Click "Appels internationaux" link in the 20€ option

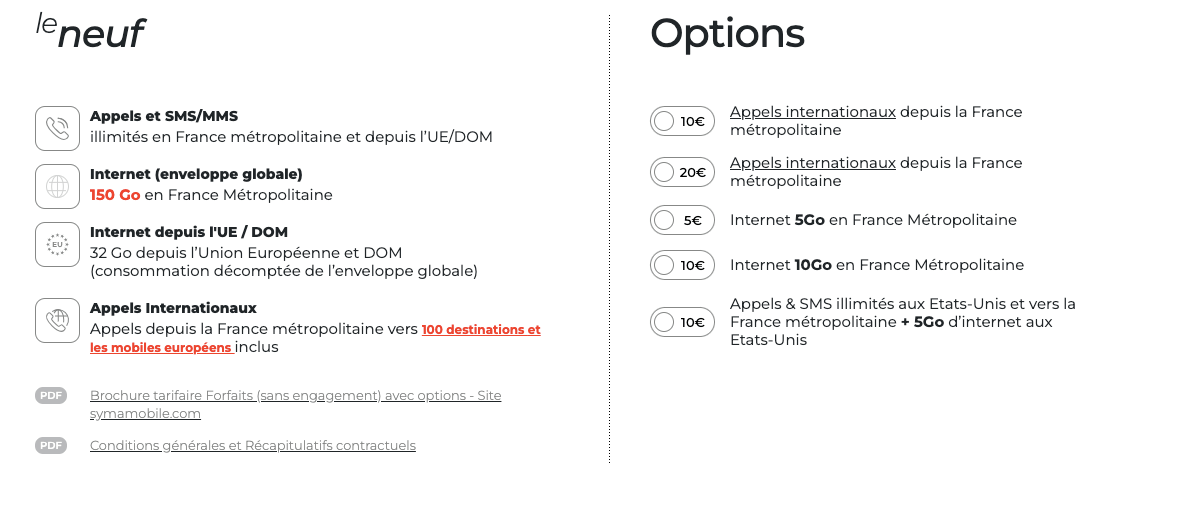[812, 163]
